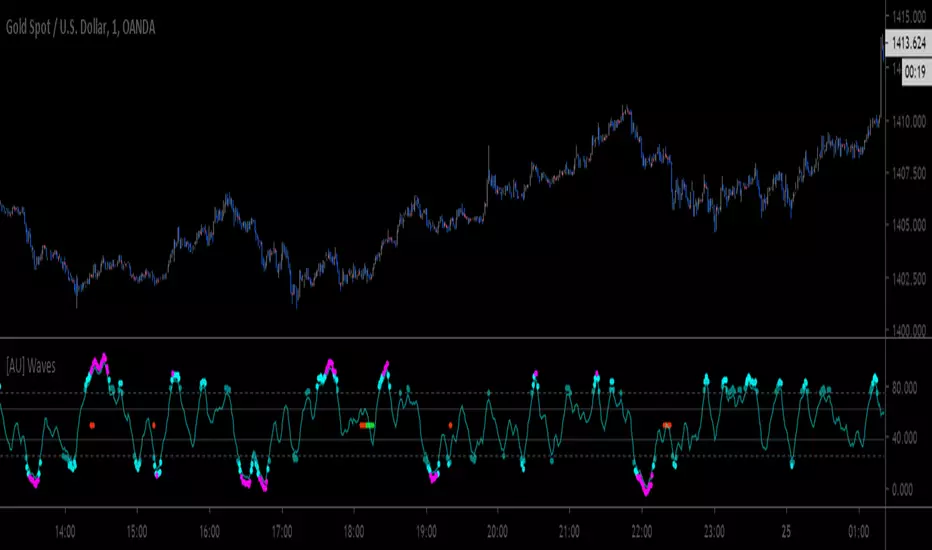Image resolution: width=932 pixels, height=550 pixels.
Task: Click the 16:00 time axis label
Action: click(x=209, y=532)
